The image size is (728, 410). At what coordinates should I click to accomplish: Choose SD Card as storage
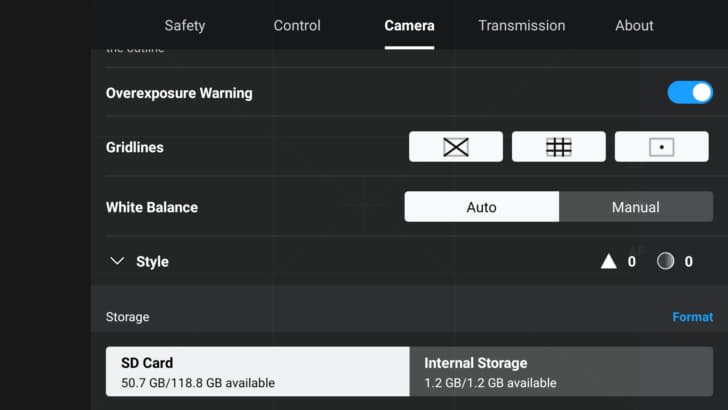click(x=258, y=372)
